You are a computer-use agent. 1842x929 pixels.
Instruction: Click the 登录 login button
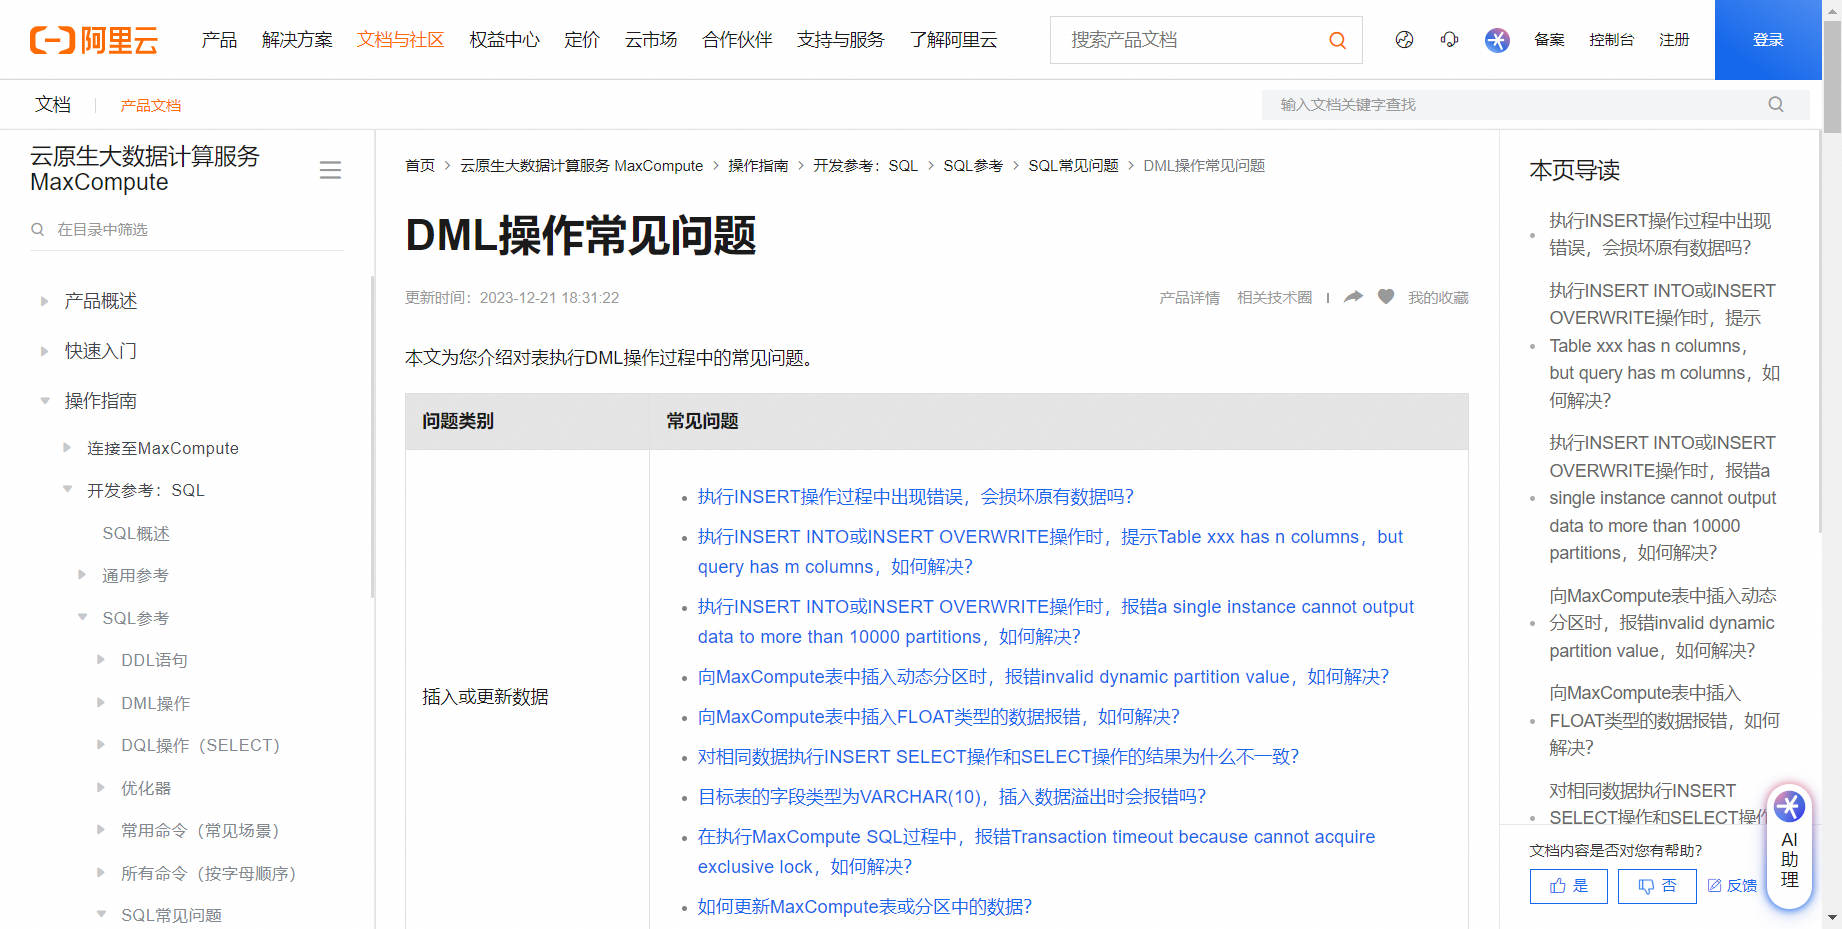click(1768, 40)
